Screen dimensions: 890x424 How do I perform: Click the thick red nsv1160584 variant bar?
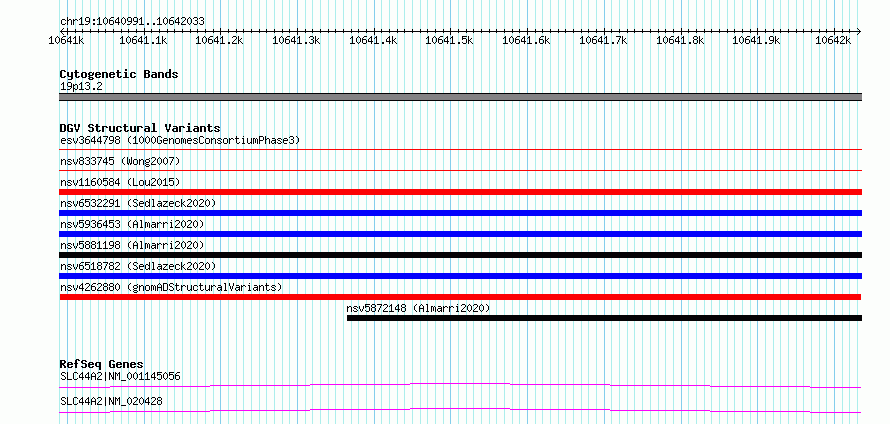[x=461, y=192]
